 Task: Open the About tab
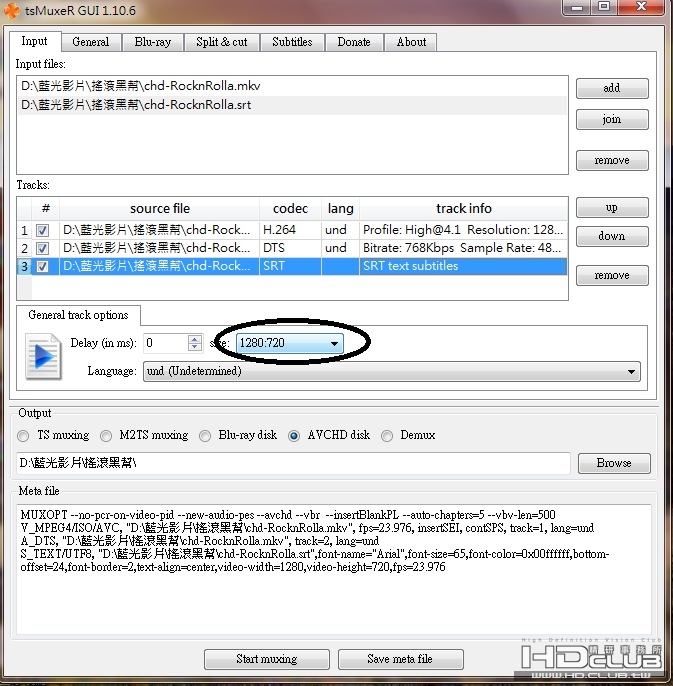click(x=411, y=42)
